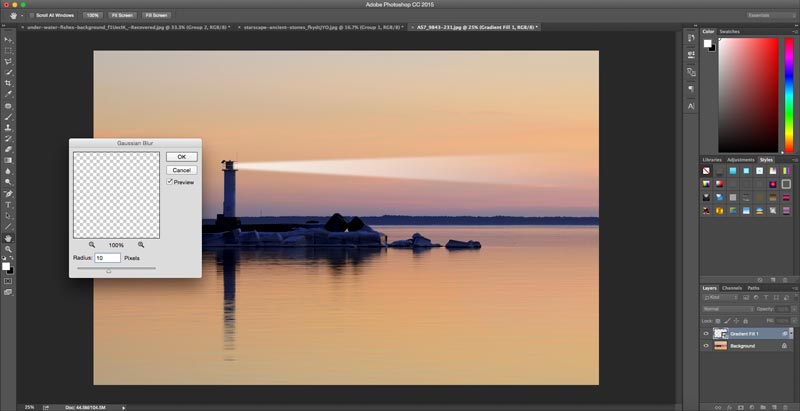Select the Eyedropper tool
The height and width of the screenshot is (411, 800).
point(8,94)
